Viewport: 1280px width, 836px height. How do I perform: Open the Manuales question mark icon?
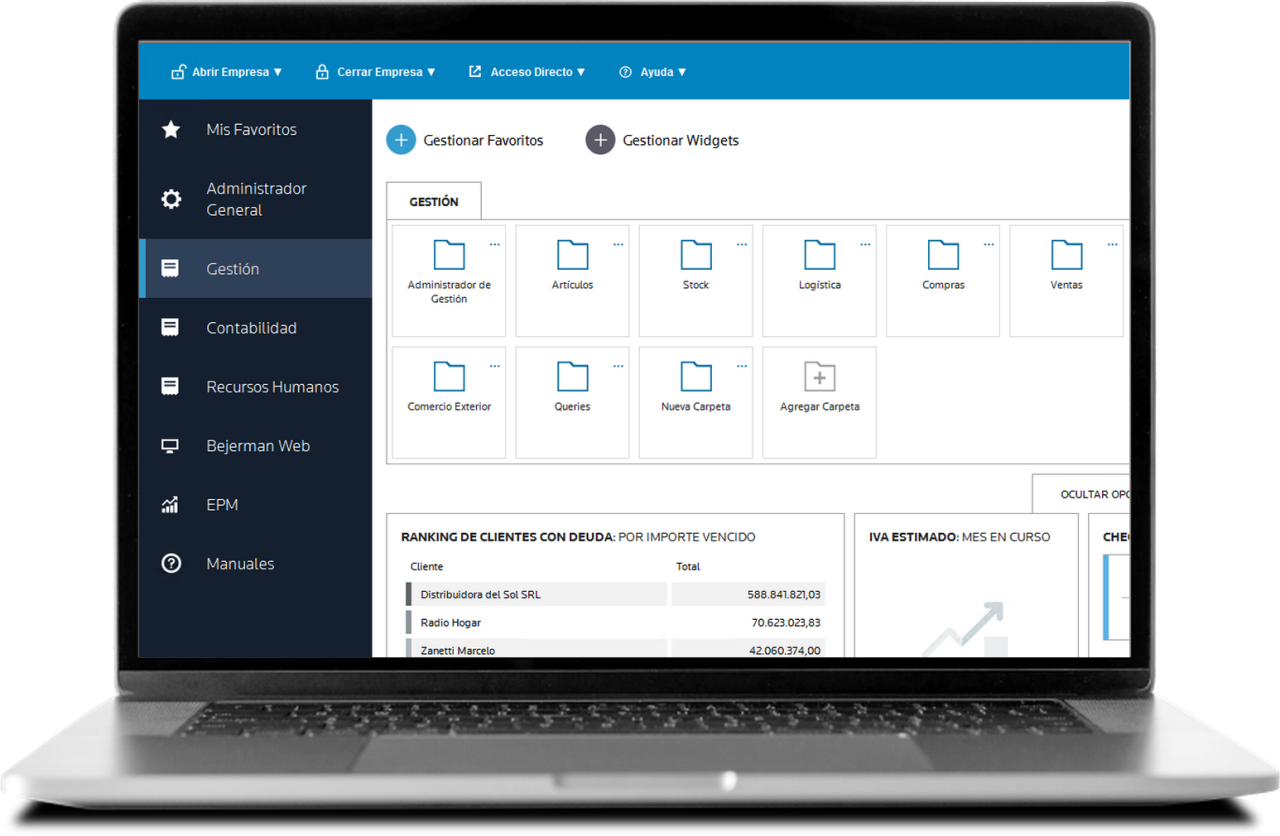171,564
